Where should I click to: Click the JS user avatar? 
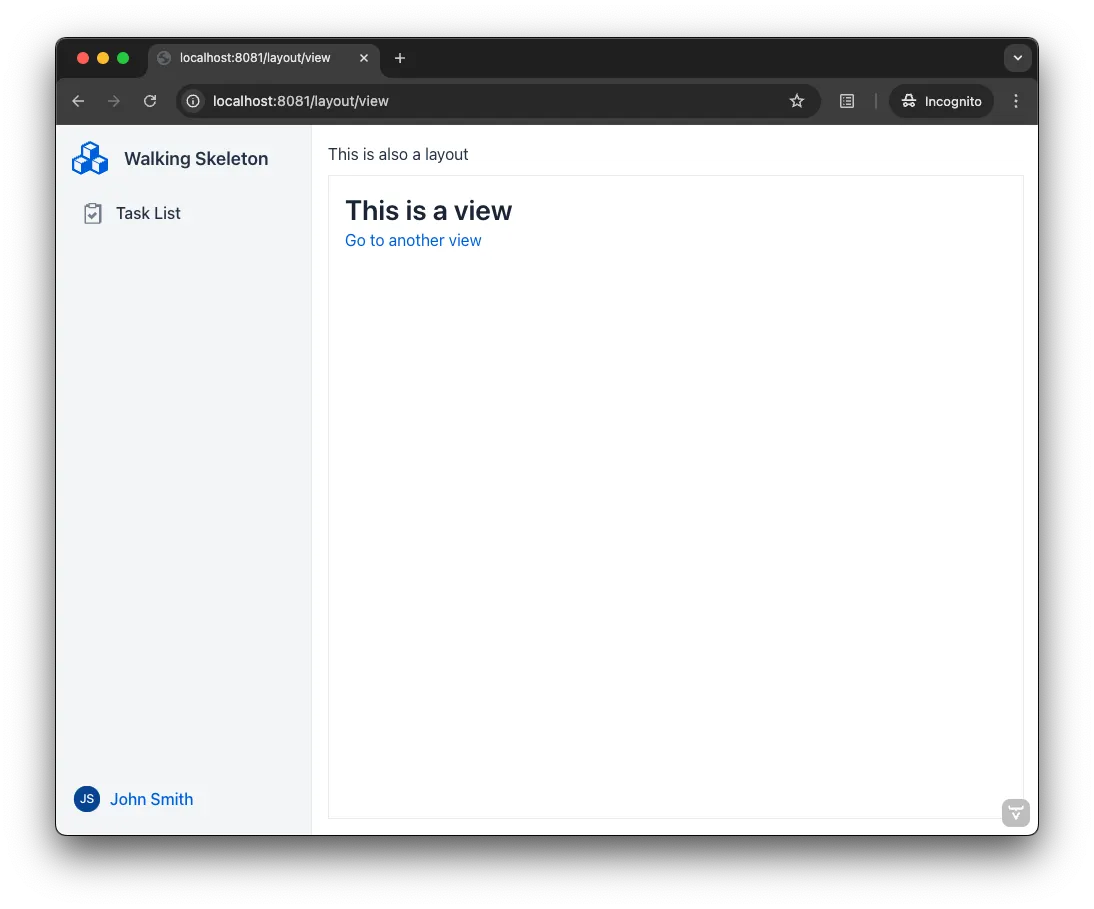pyautogui.click(x=87, y=799)
